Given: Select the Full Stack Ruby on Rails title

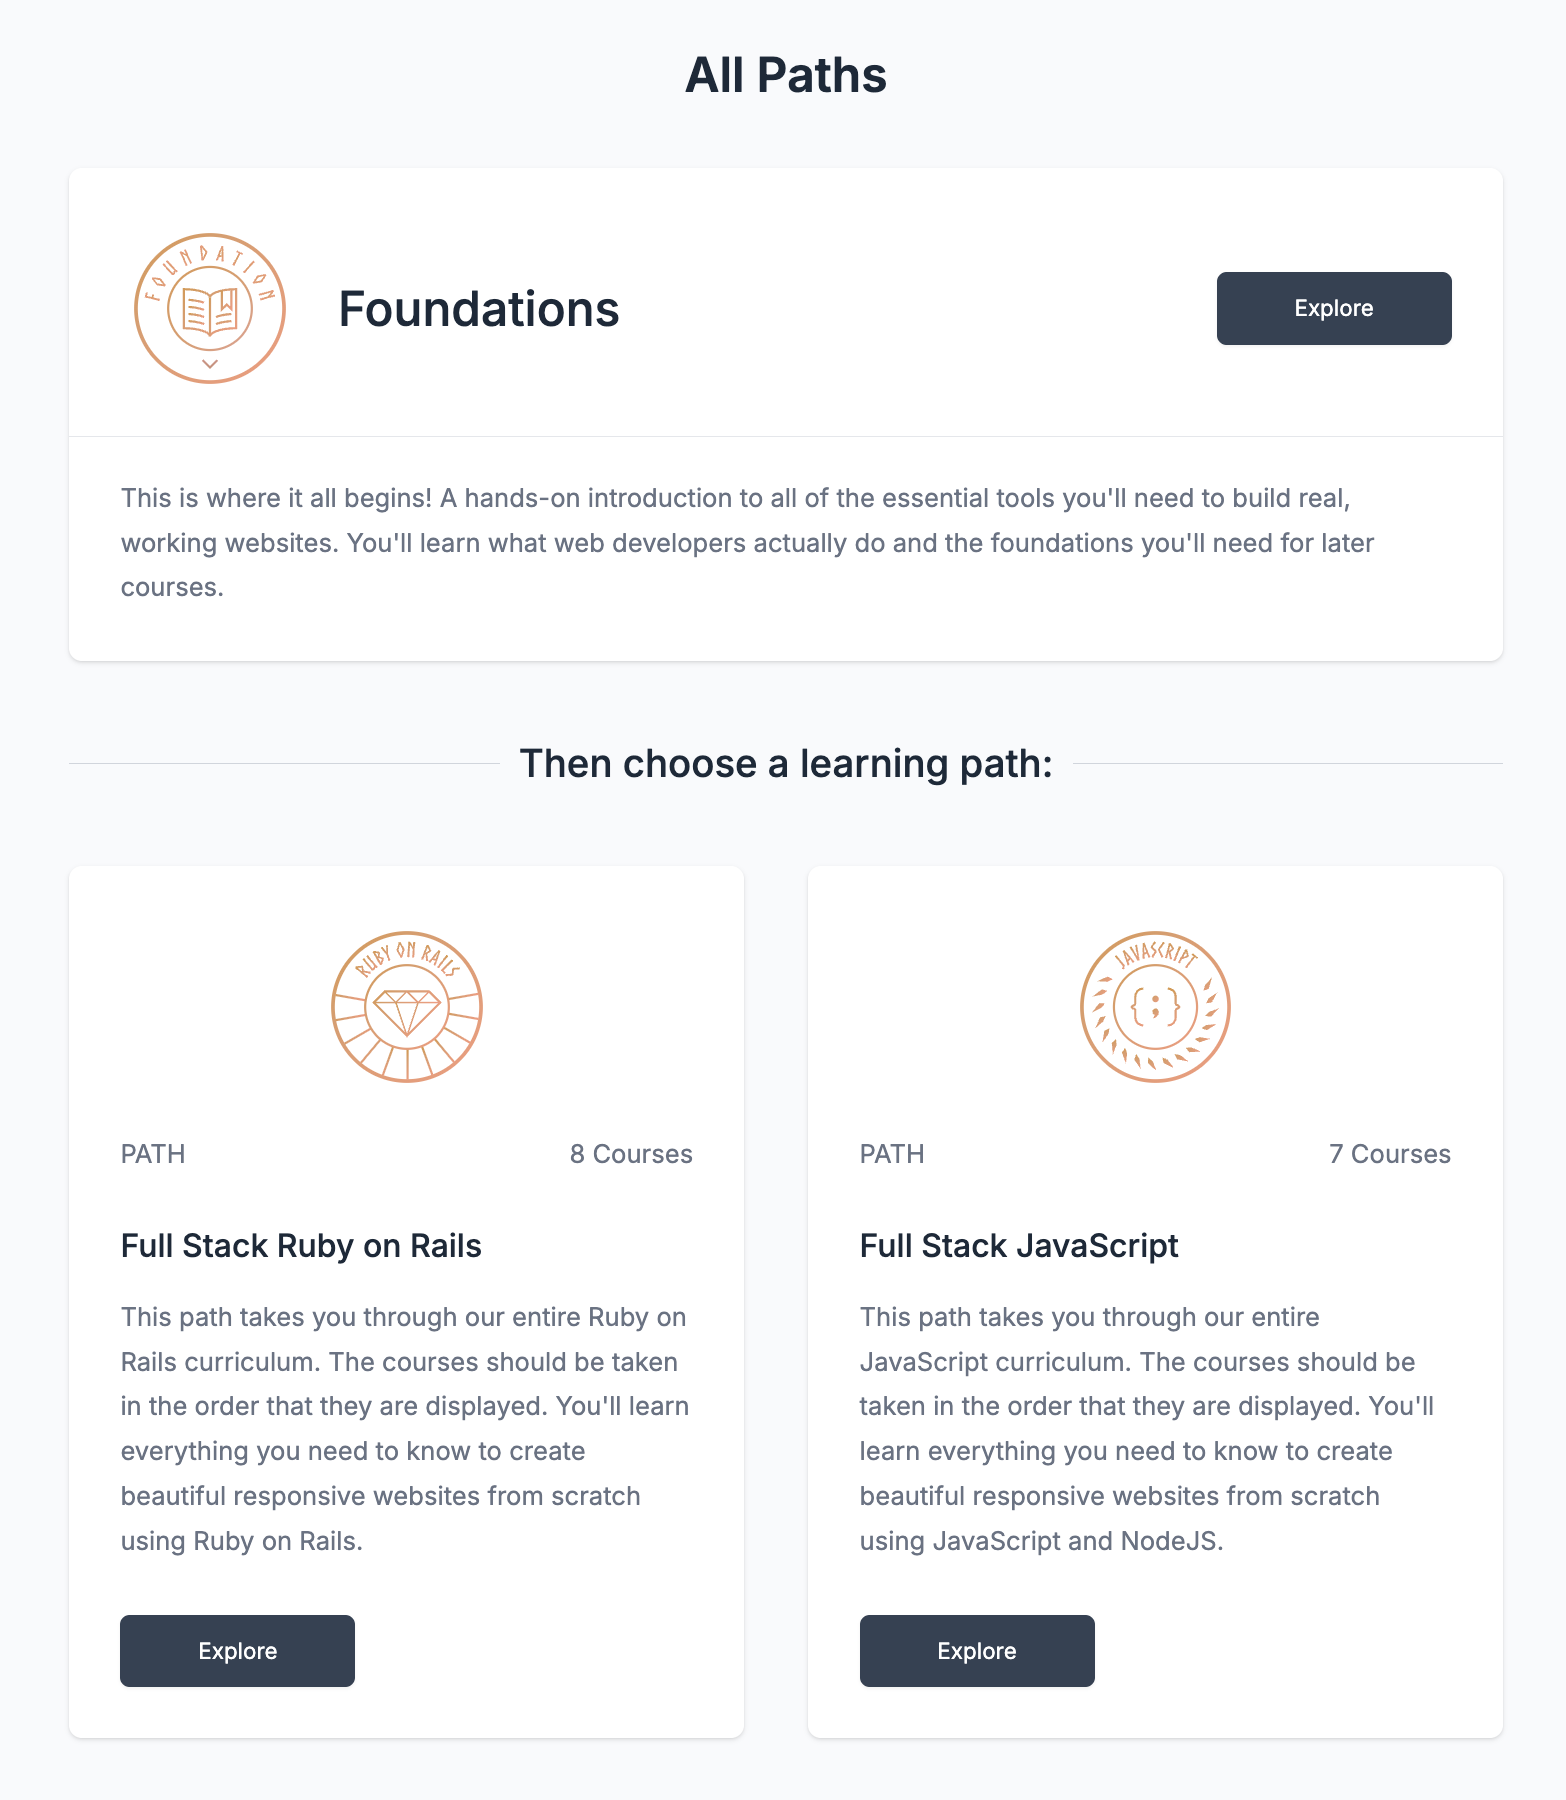Looking at the screenshot, I should tap(300, 1246).
